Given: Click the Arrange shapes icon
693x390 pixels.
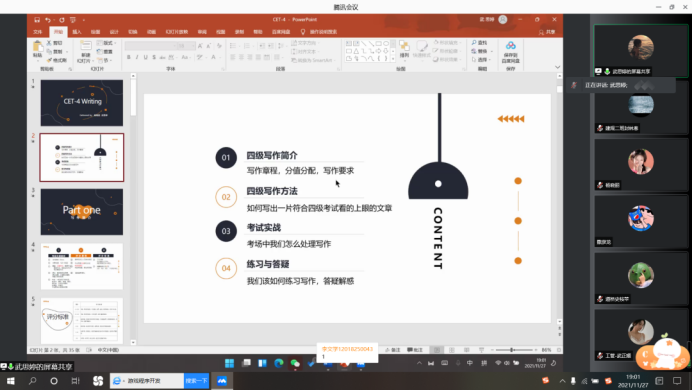Looking at the screenshot, I should (x=404, y=46).
